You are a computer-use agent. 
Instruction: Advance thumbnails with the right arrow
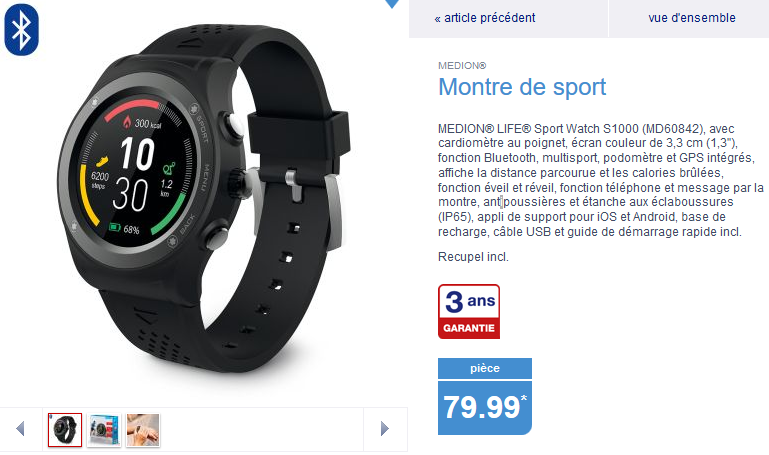pyautogui.click(x=385, y=429)
